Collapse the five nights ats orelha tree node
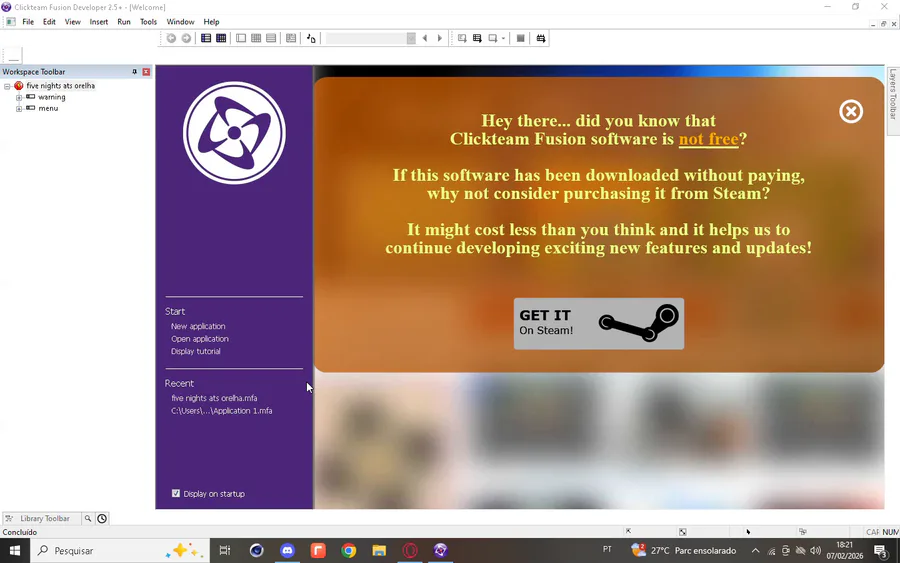Image resolution: width=900 pixels, height=563 pixels. [7, 86]
